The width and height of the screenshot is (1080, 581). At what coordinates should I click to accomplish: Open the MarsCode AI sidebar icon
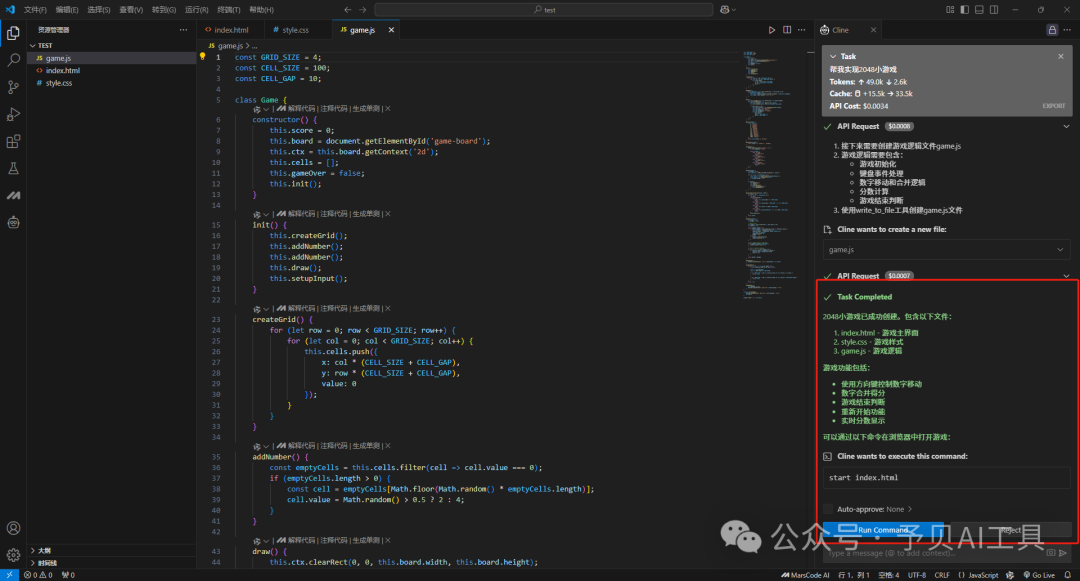coord(13,196)
